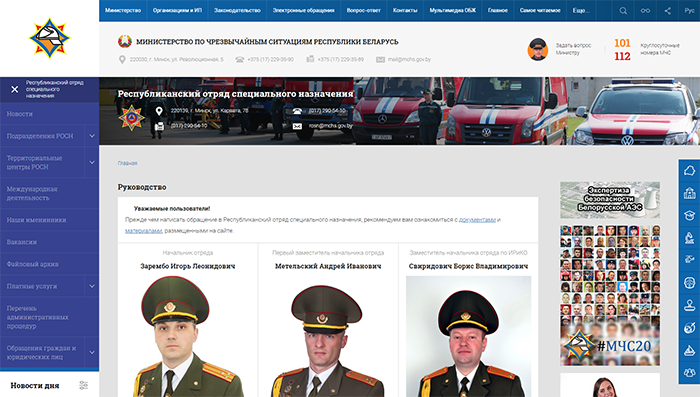The image size is (700, 397).
Task: Click the building icon in right sidebar
Action: coord(689,193)
